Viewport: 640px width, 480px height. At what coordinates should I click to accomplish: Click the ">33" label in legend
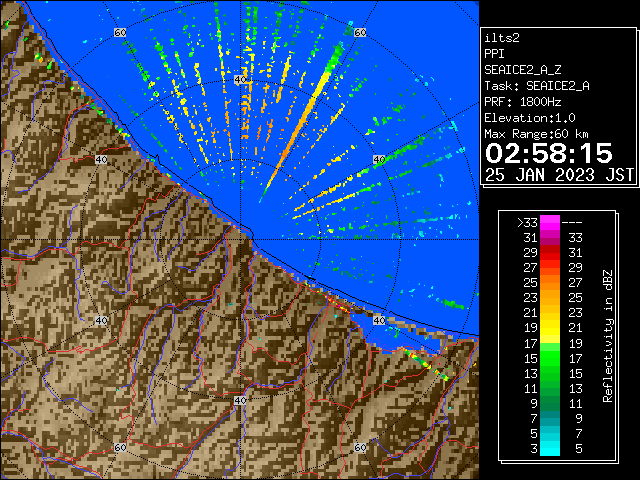click(x=527, y=223)
